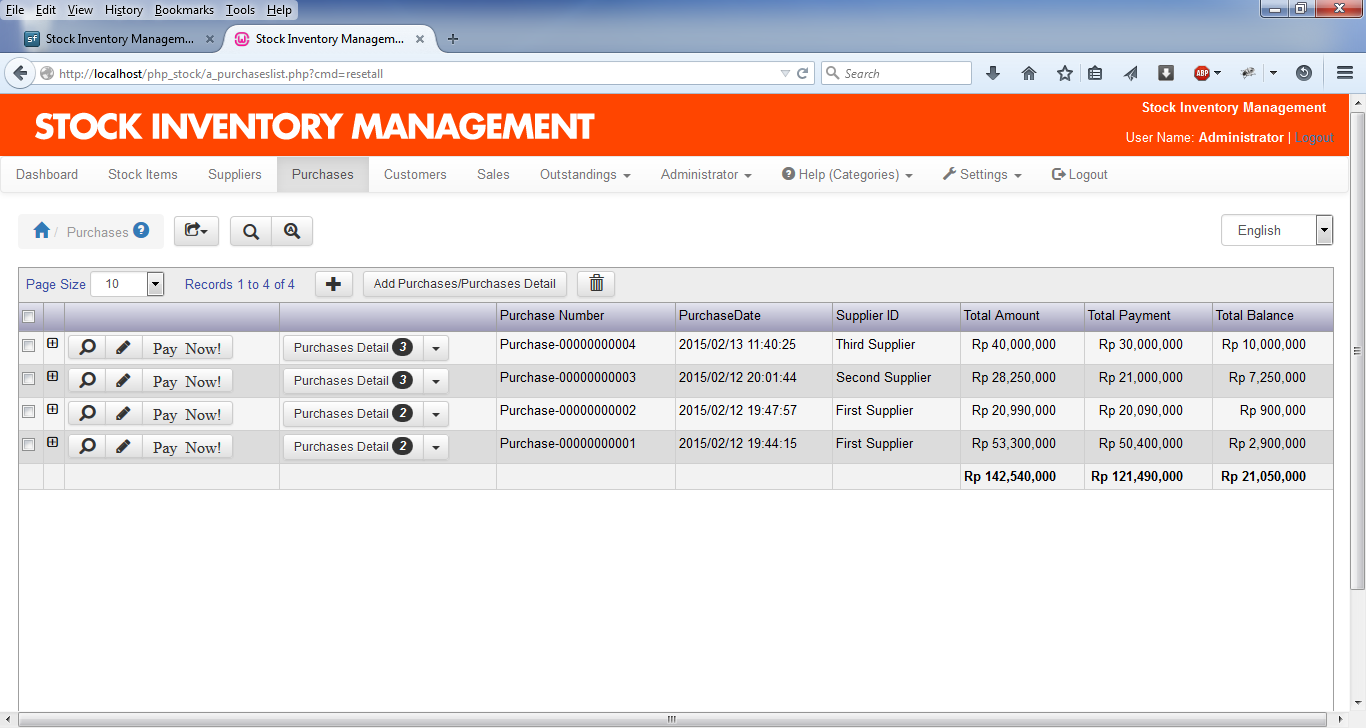Open Purchases Detail caret for Purchase-00000000002

pos(436,414)
